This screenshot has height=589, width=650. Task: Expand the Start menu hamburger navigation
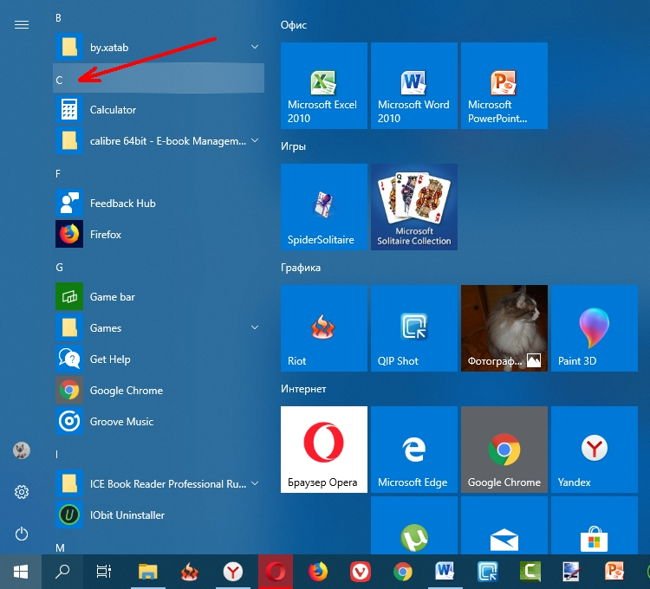[x=22, y=25]
